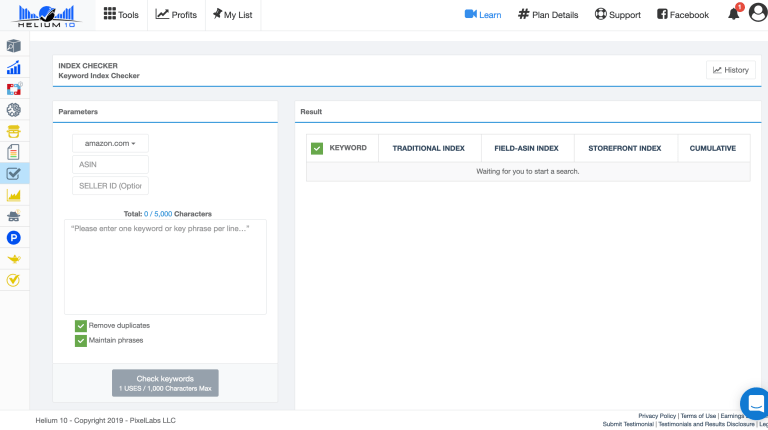
Task: Click the FIELD-ASIN INDEX column header
Action: (527, 148)
